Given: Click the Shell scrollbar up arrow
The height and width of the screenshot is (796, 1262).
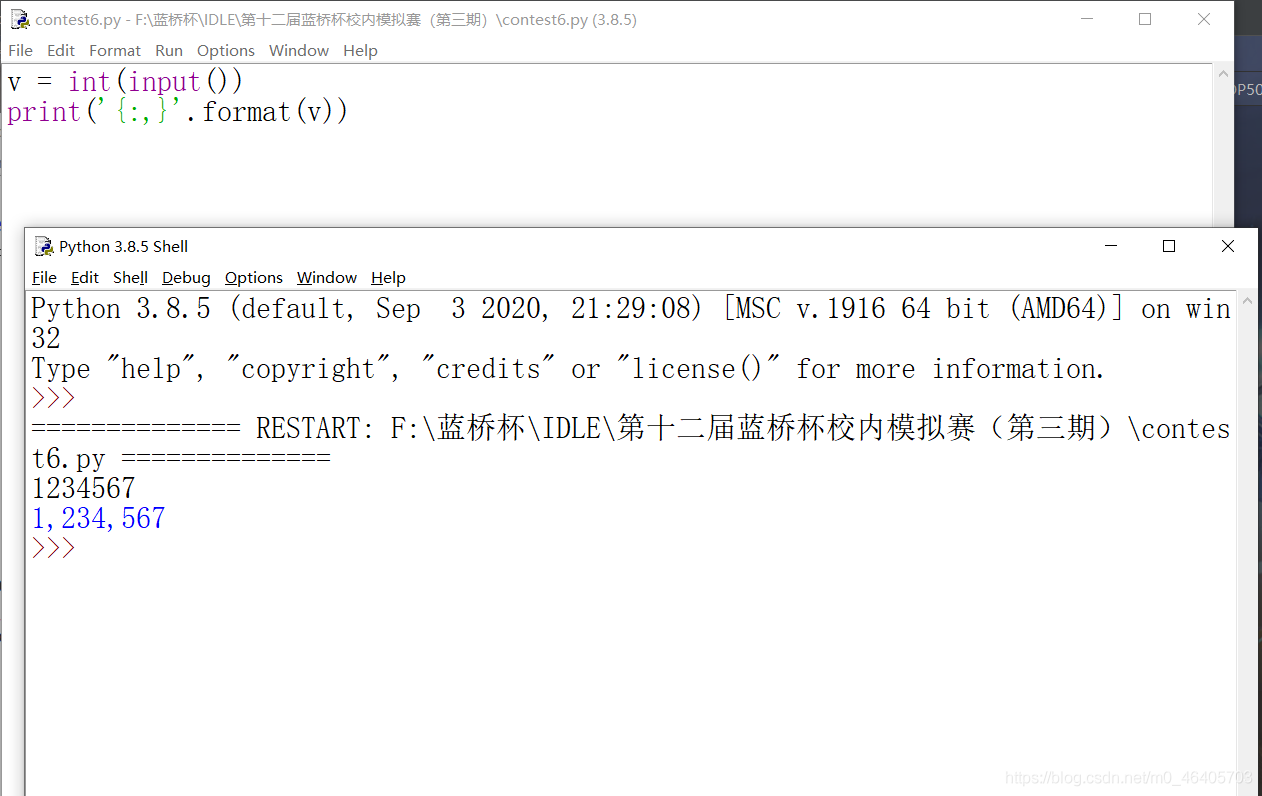Looking at the screenshot, I should click(x=1246, y=300).
